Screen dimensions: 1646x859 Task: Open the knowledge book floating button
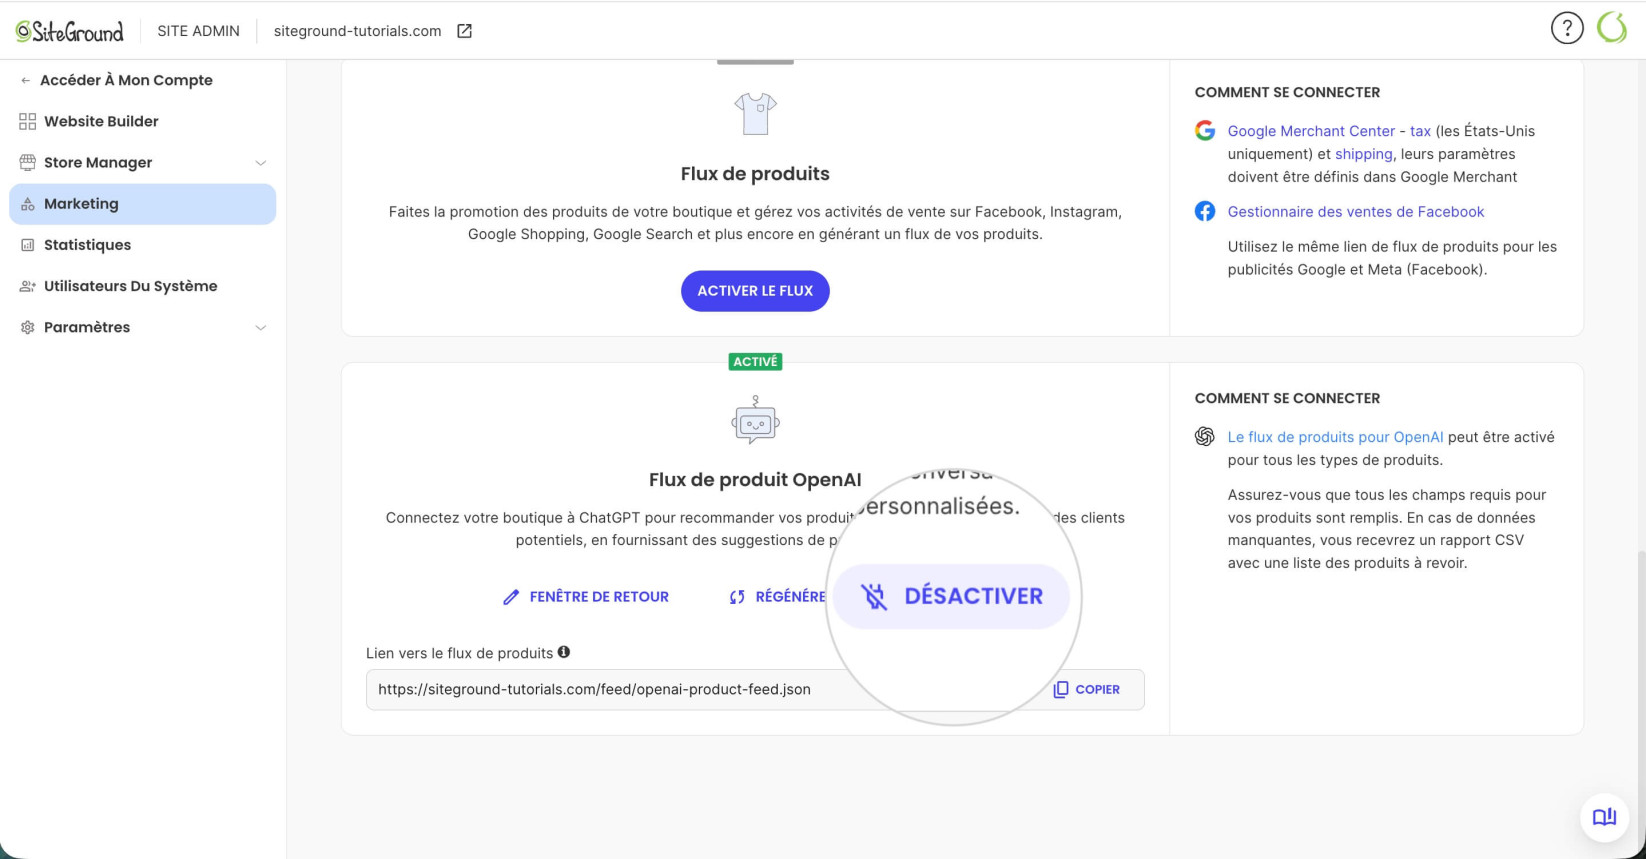1605,817
